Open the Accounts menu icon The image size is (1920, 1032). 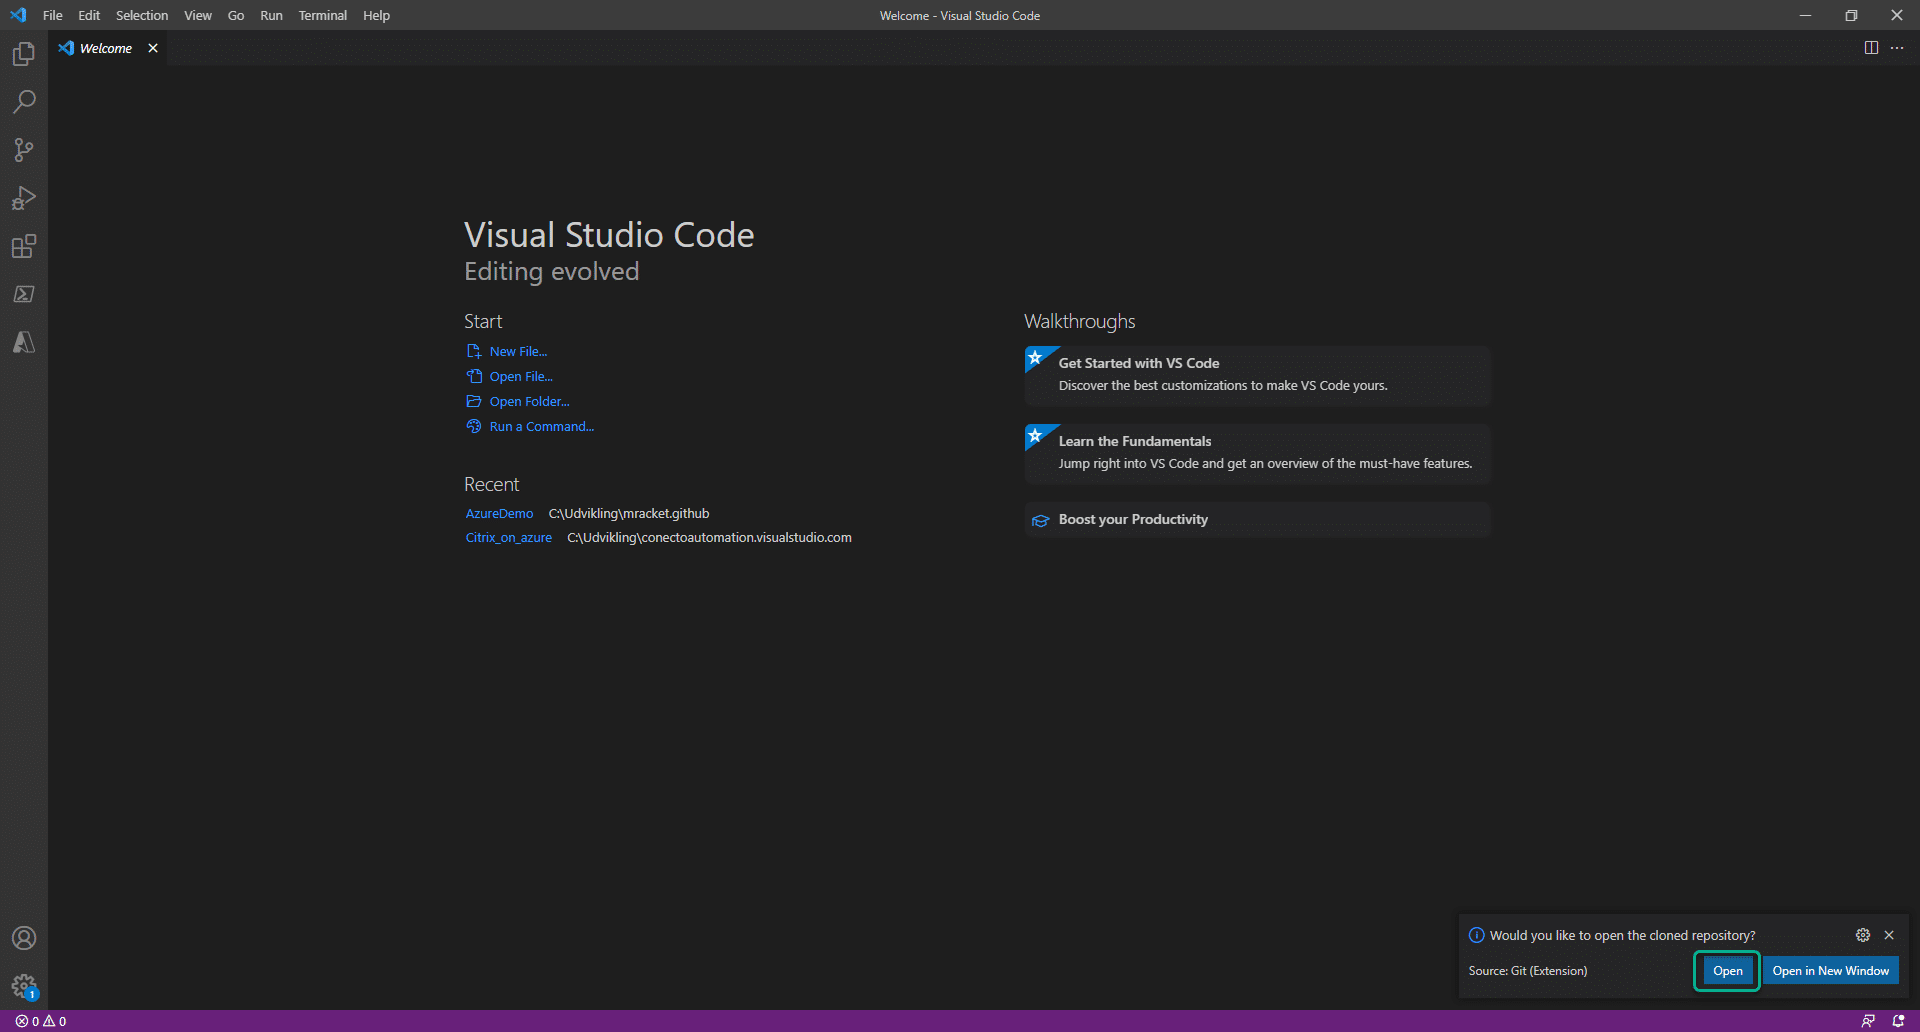coord(24,938)
